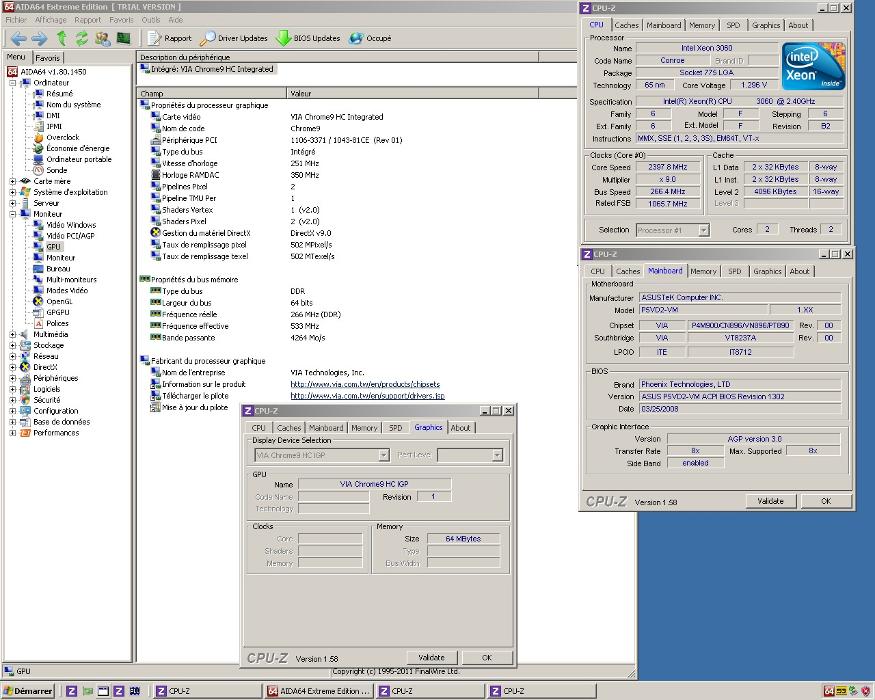Screen dimensions: 875x700
Task: Click the Back arrow in AIDA64 toolbar
Action: (18, 39)
